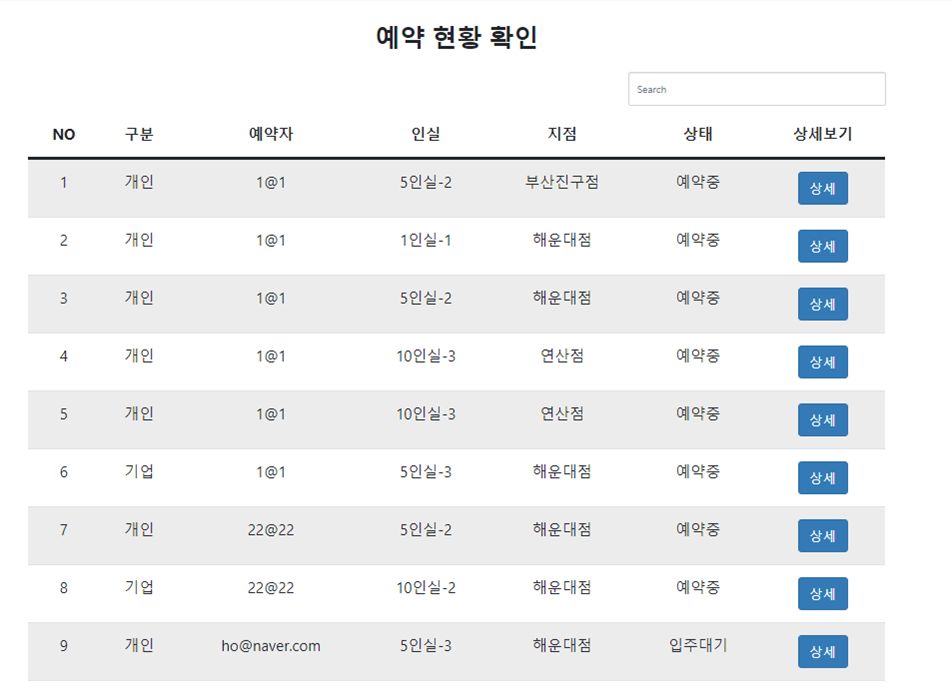Select 개인 in row 2

point(139,240)
